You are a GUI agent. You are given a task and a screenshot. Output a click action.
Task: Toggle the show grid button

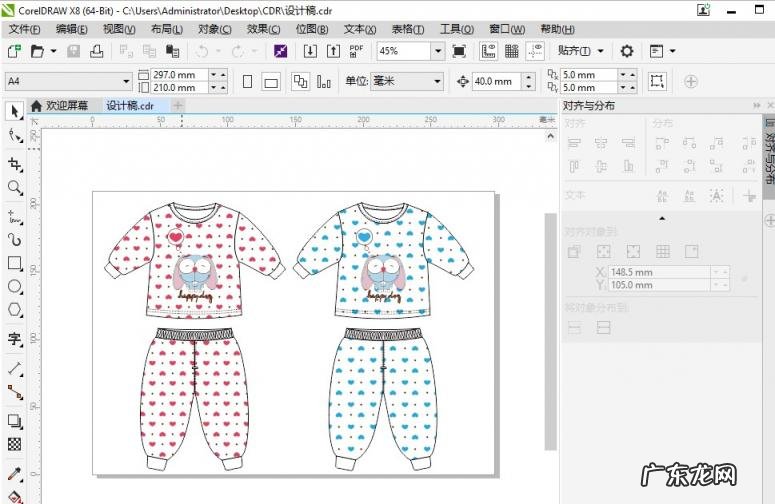coord(512,51)
